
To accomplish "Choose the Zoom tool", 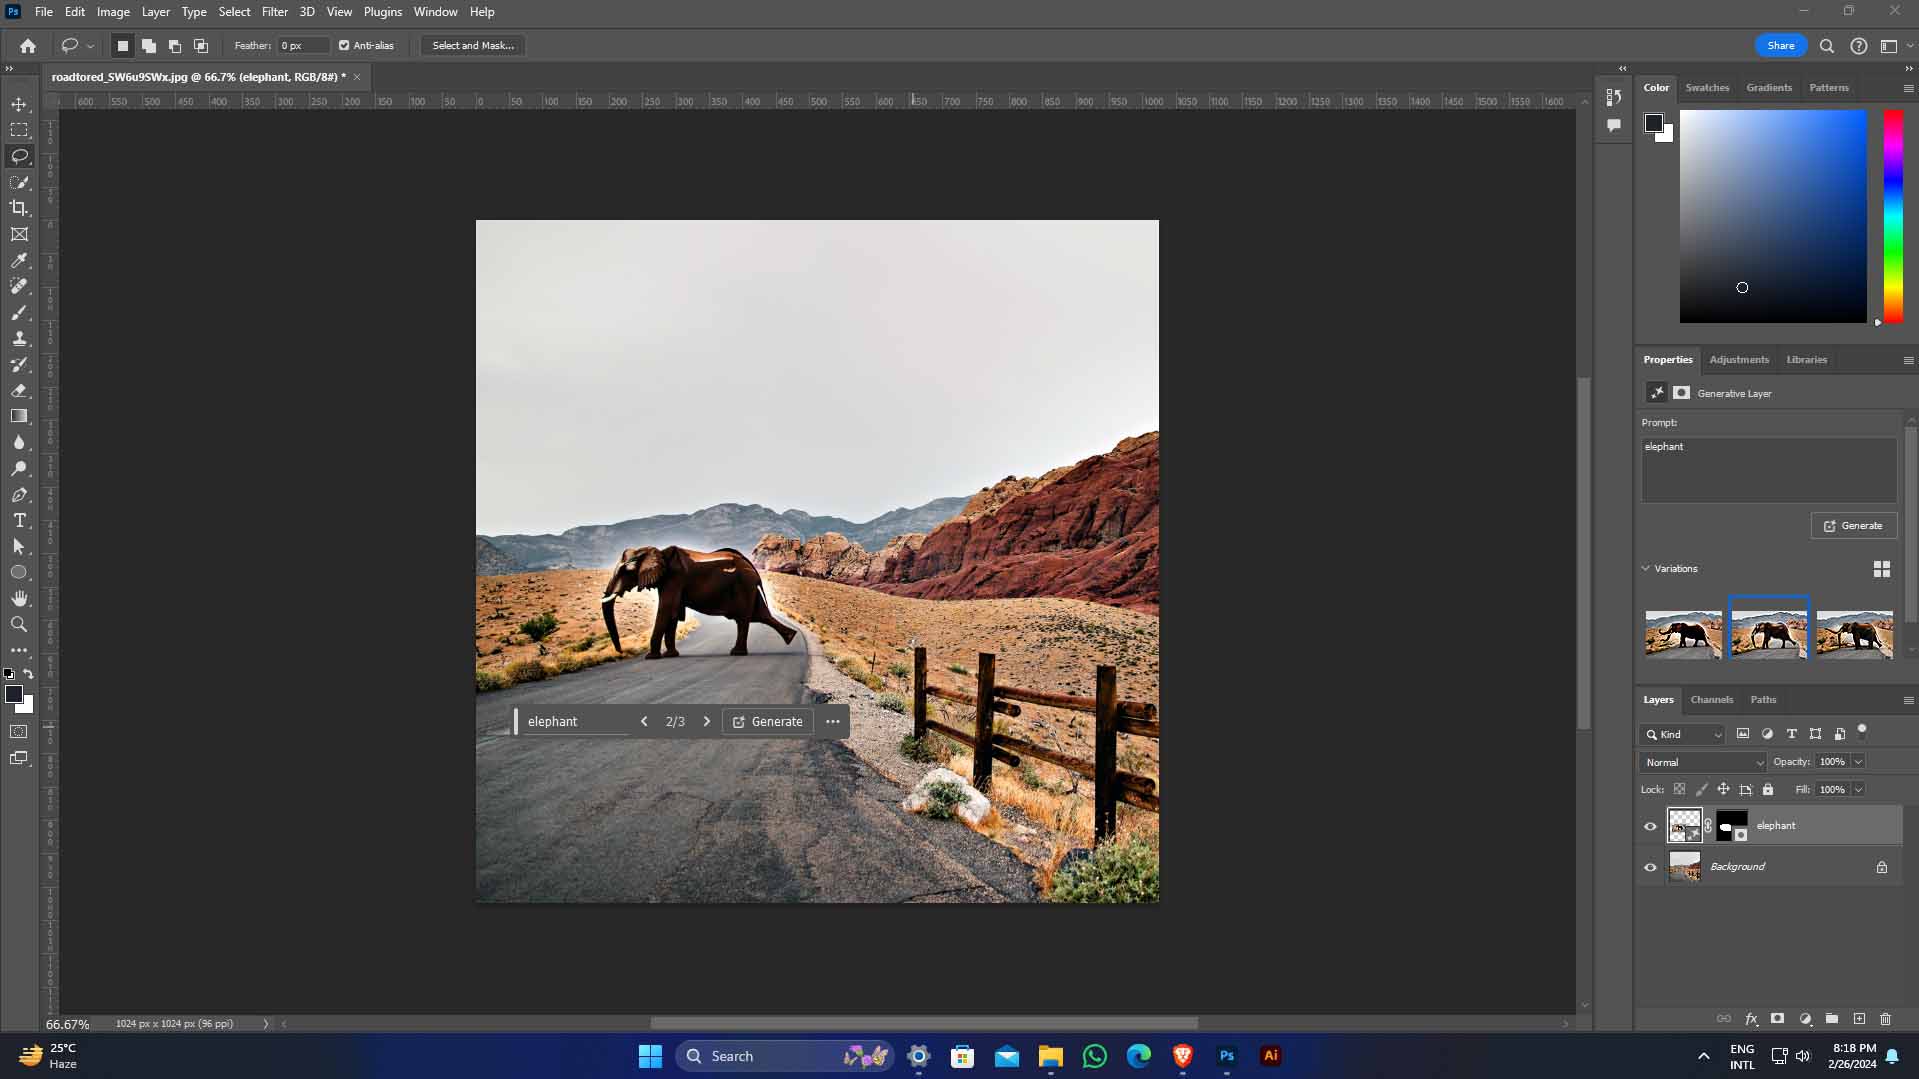I will point(19,624).
